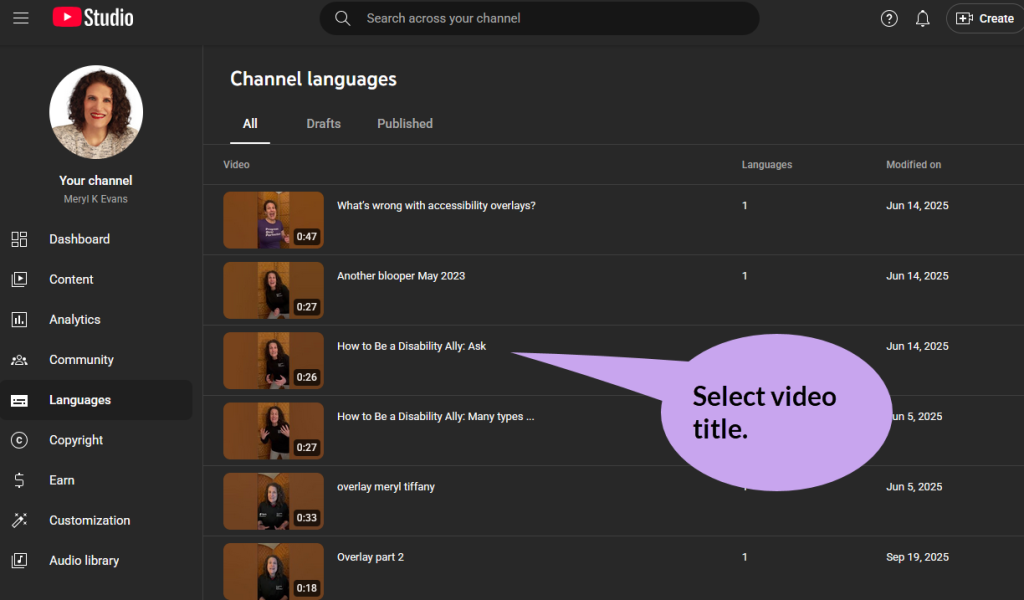Open the Dashboard panel from the sidebar
The width and height of the screenshot is (1024, 600).
pos(79,239)
